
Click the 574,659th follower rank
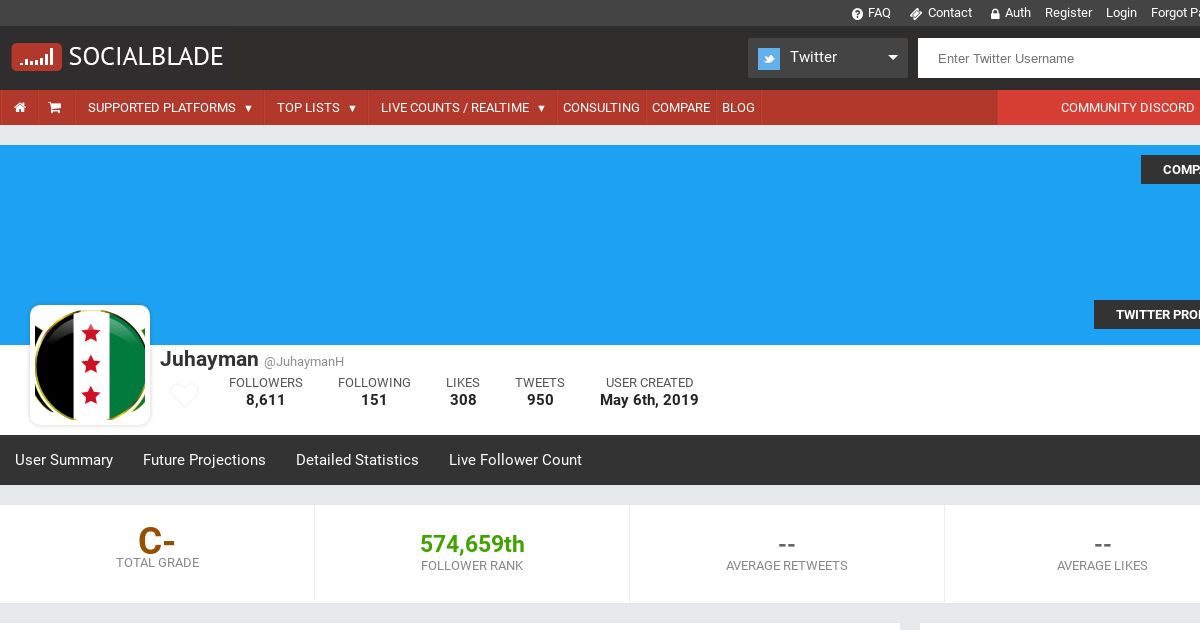[472, 544]
